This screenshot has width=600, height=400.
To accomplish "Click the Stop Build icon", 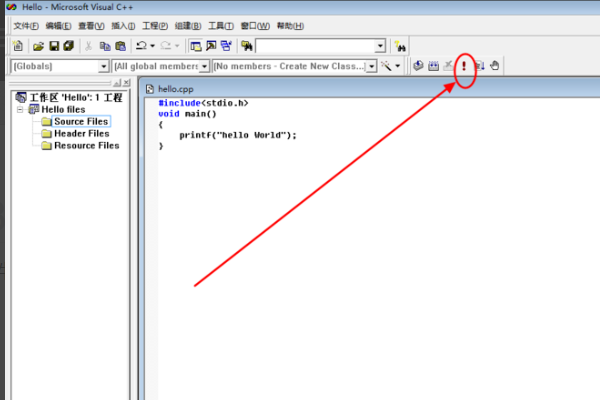I will click(448, 66).
